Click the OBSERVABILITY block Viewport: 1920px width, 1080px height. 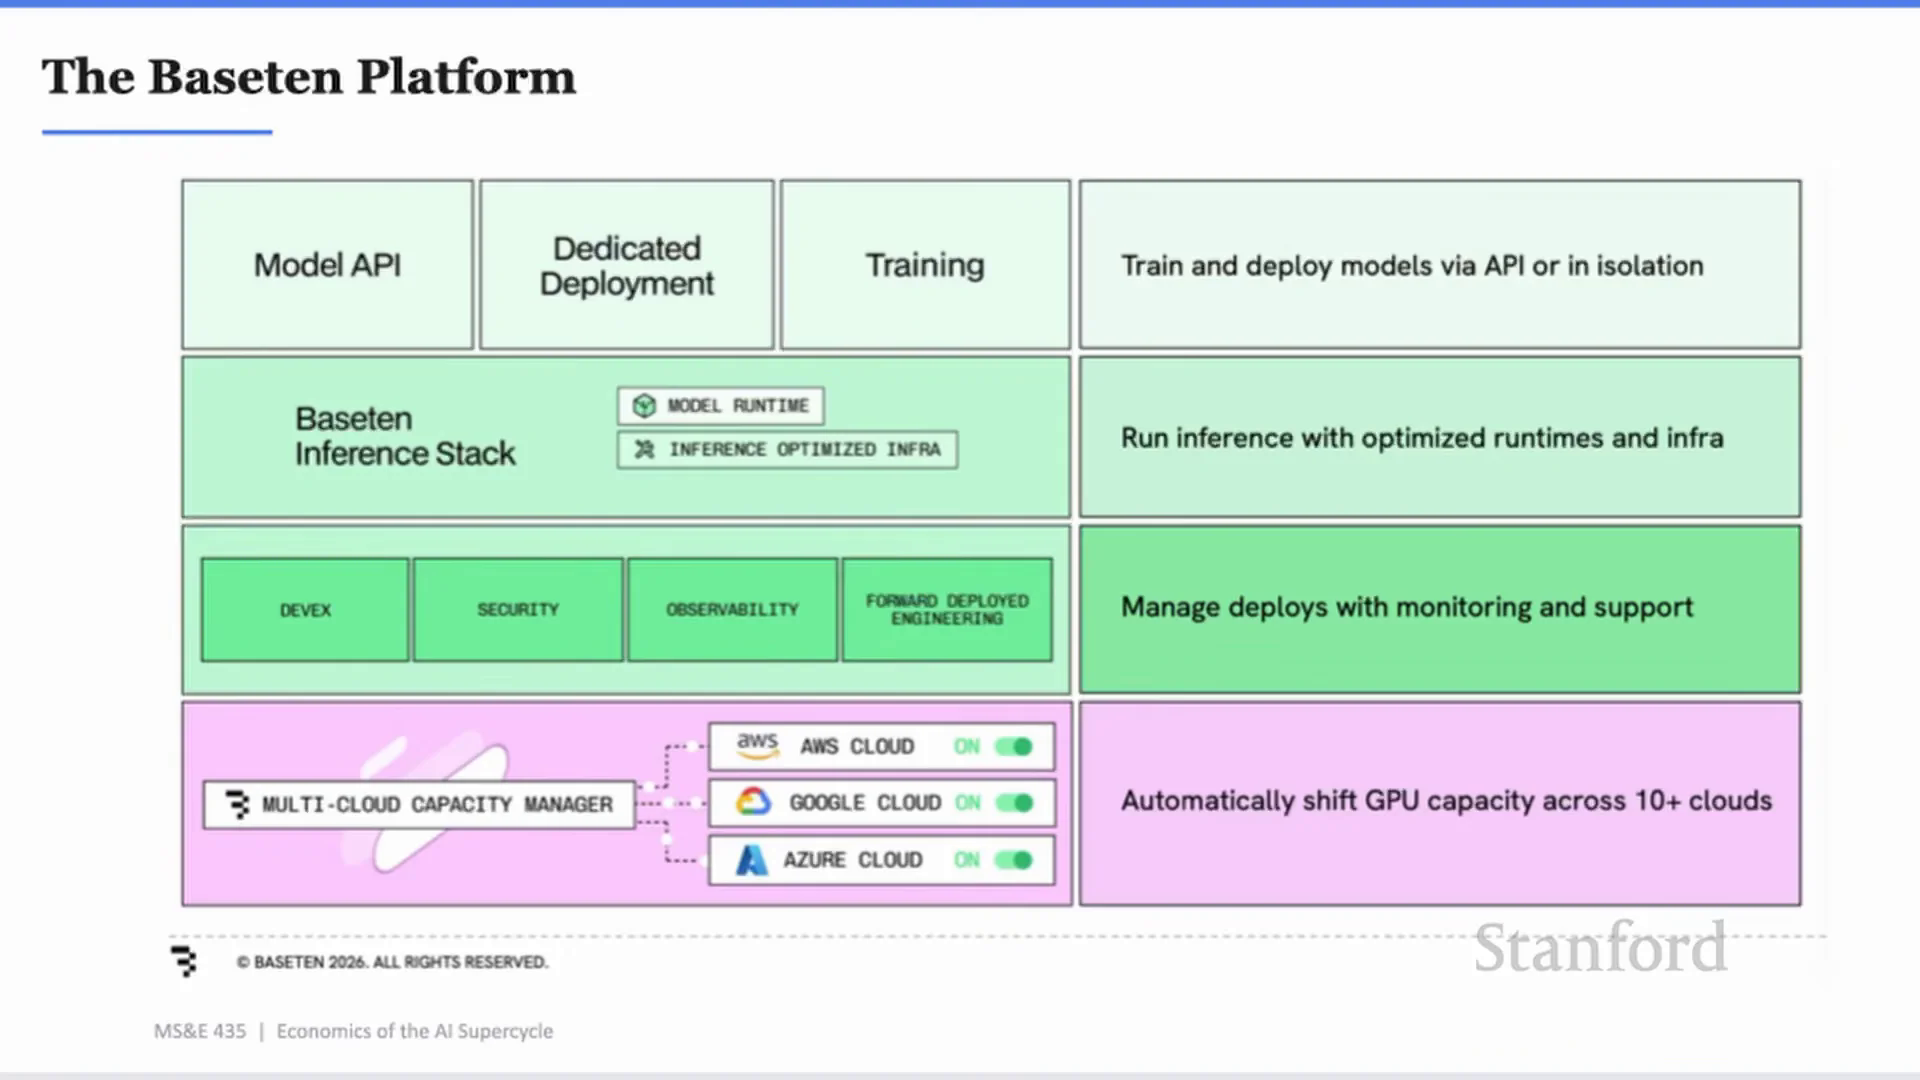tap(733, 610)
